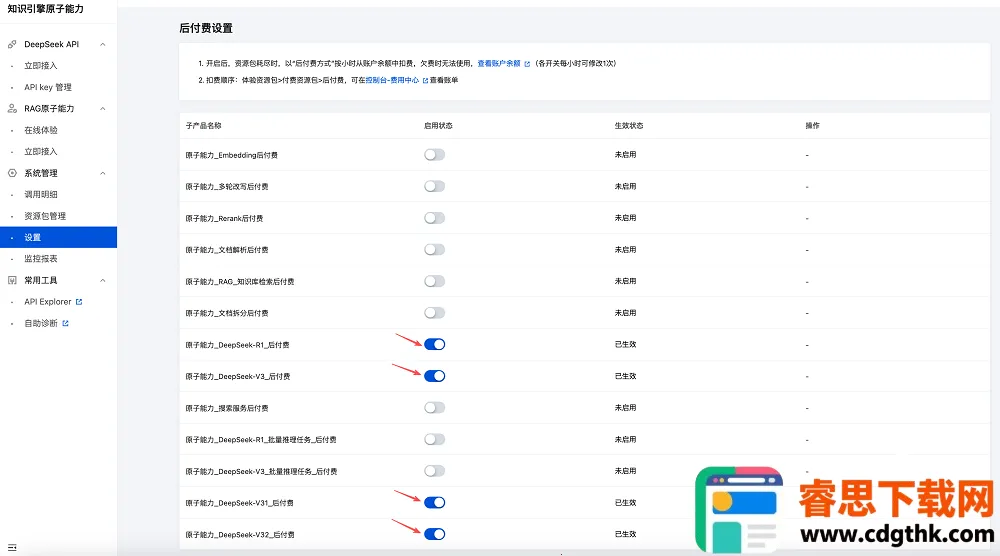Viewport: 1000px width, 556px height.
Task: Click external-link icon after 查看账户余额
Action: point(527,64)
